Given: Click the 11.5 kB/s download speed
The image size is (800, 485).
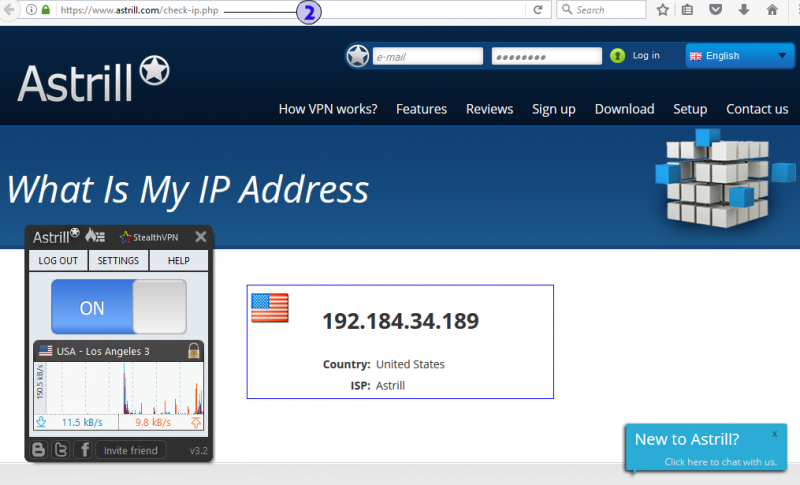Looking at the screenshot, I should click(82, 422).
